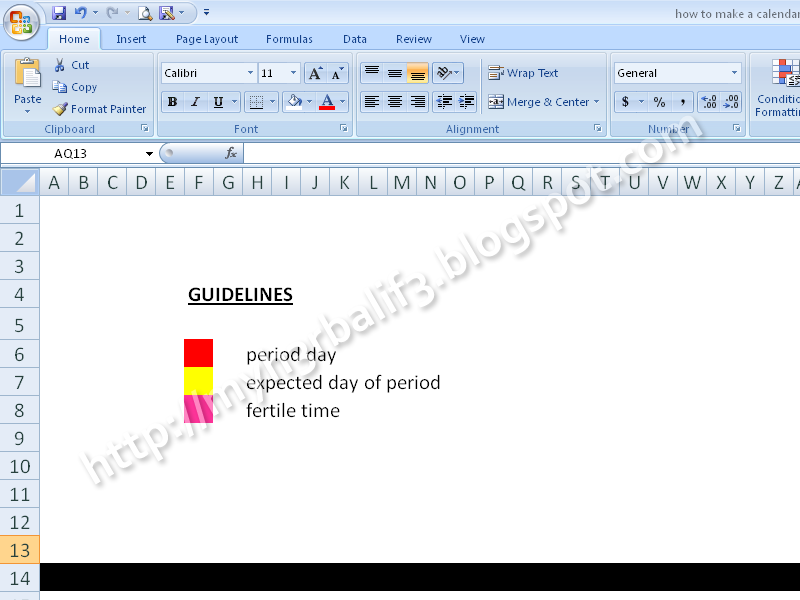Select the pink fertile time cell
This screenshot has width=800, height=600.
click(x=198, y=409)
